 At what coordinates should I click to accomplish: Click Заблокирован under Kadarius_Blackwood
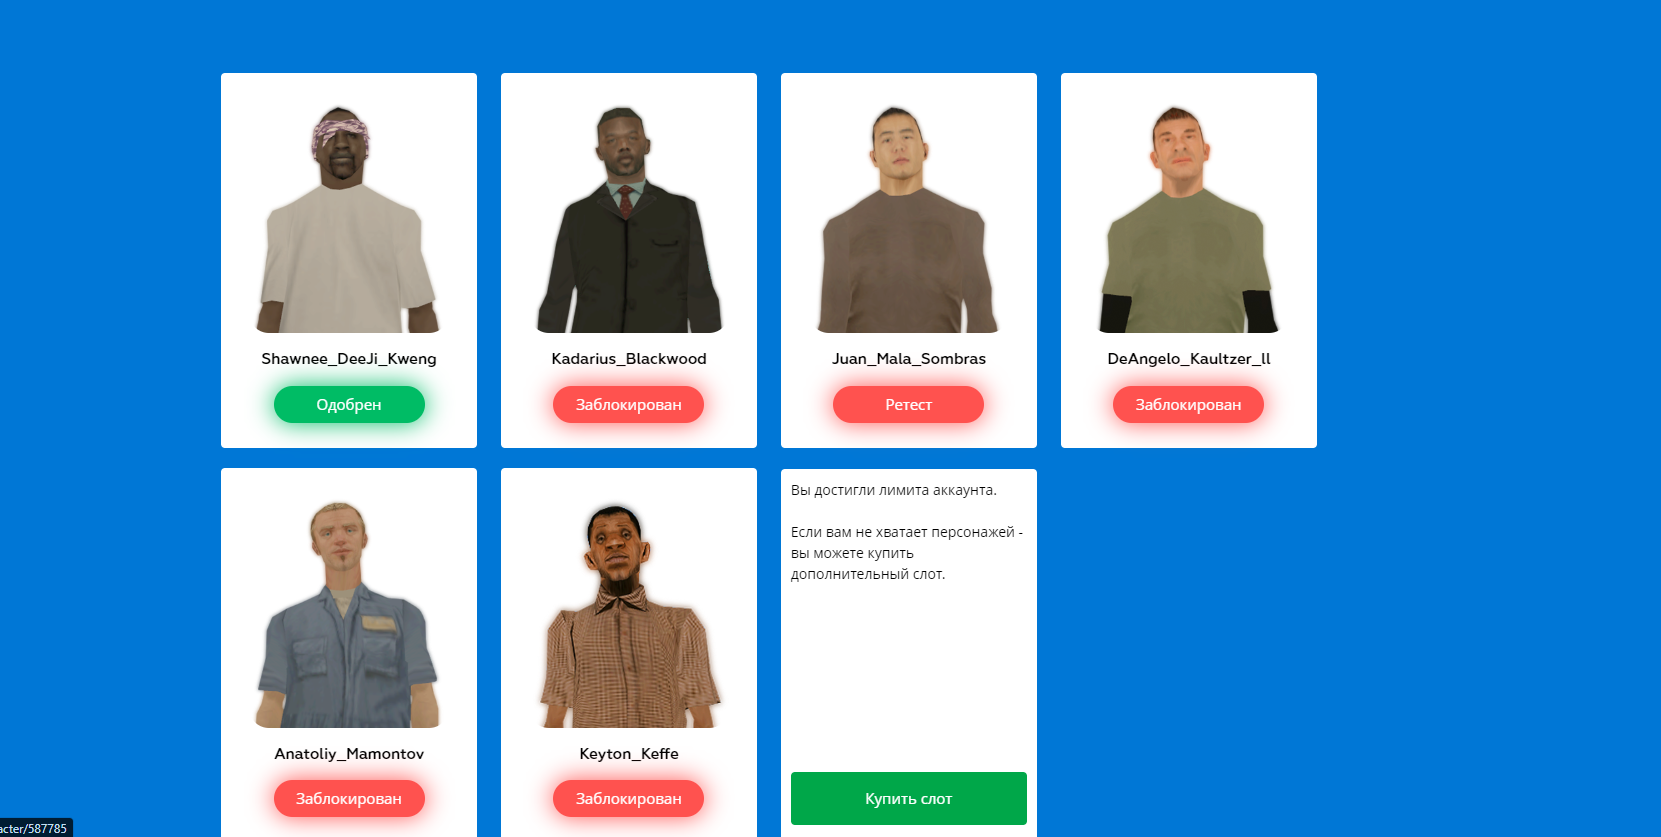(629, 405)
